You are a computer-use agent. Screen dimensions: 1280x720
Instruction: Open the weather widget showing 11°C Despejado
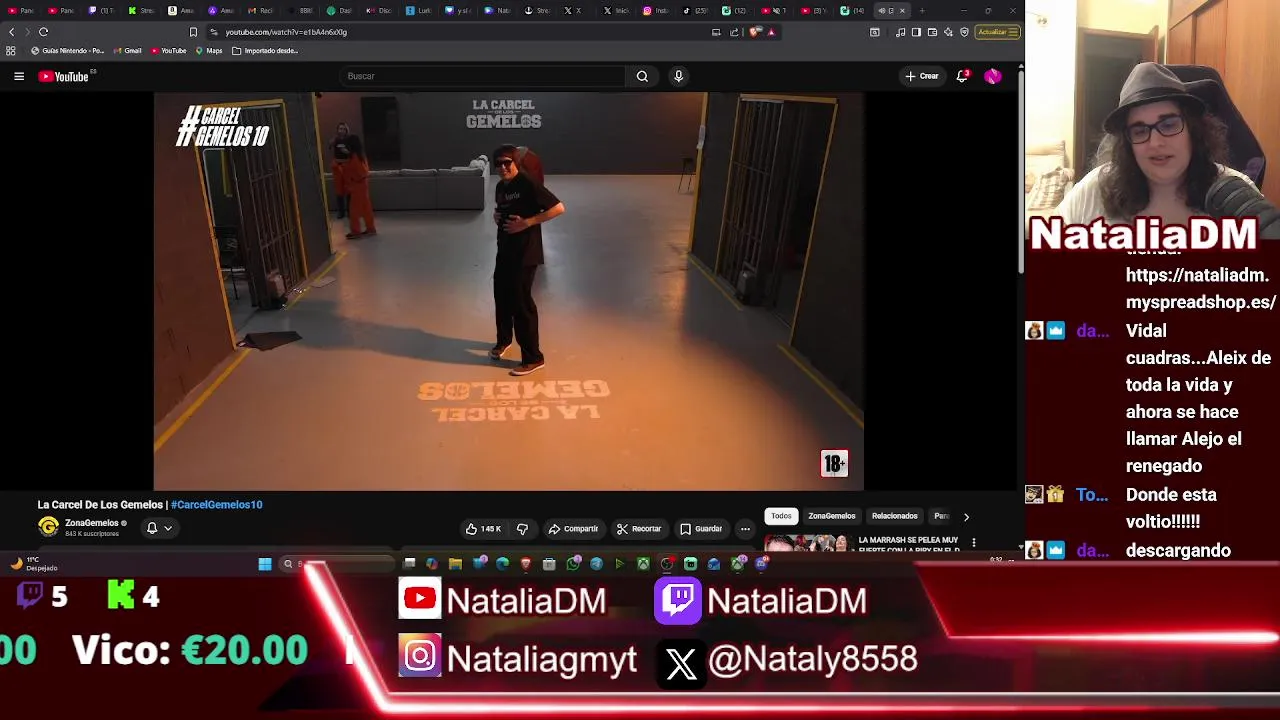(x=35, y=564)
